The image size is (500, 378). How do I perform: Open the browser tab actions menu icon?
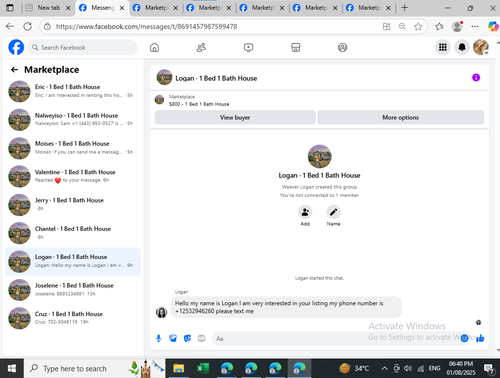(10, 8)
